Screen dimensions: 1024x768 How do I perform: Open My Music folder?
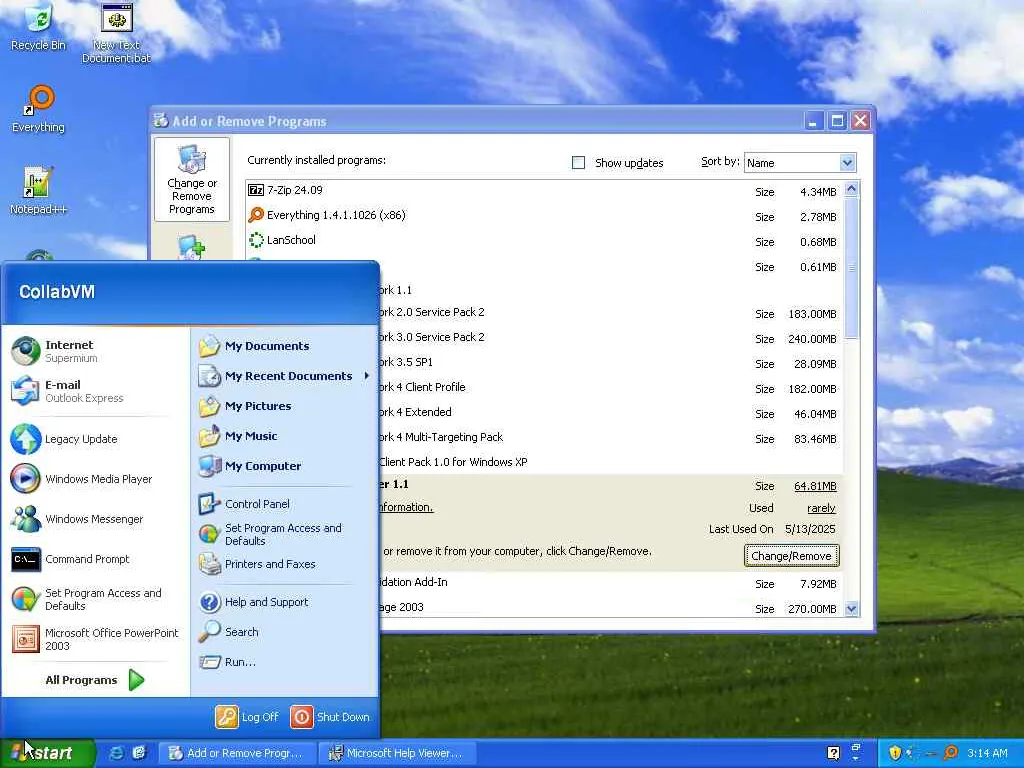285,436
